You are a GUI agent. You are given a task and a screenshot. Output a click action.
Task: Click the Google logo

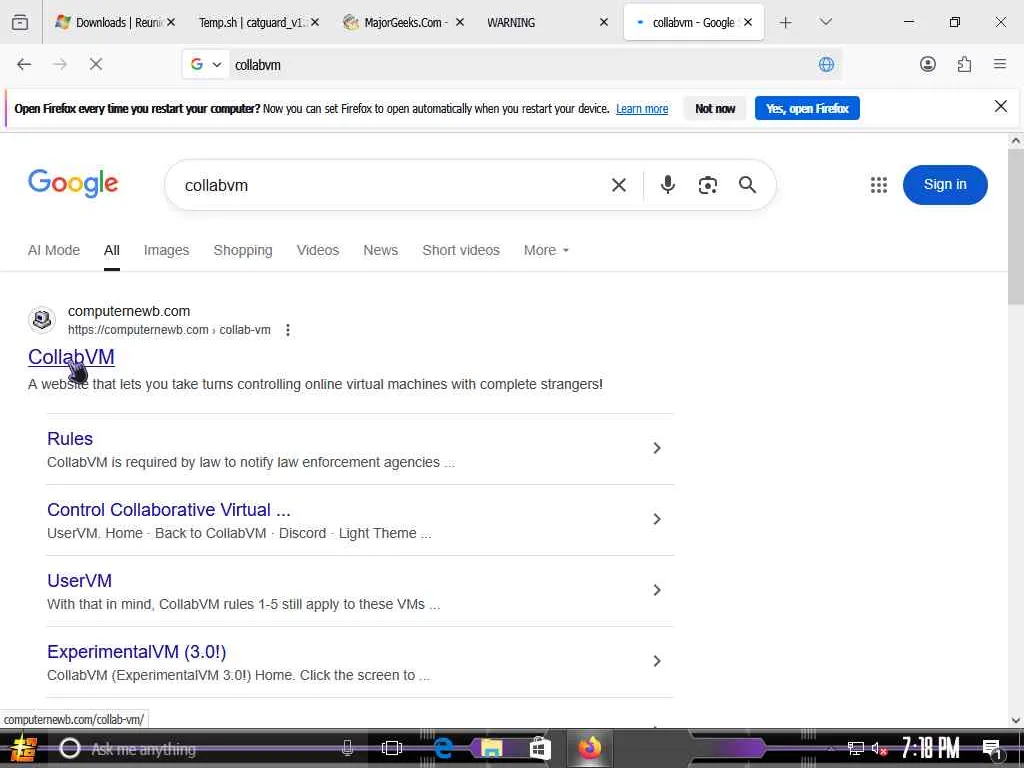point(73,184)
